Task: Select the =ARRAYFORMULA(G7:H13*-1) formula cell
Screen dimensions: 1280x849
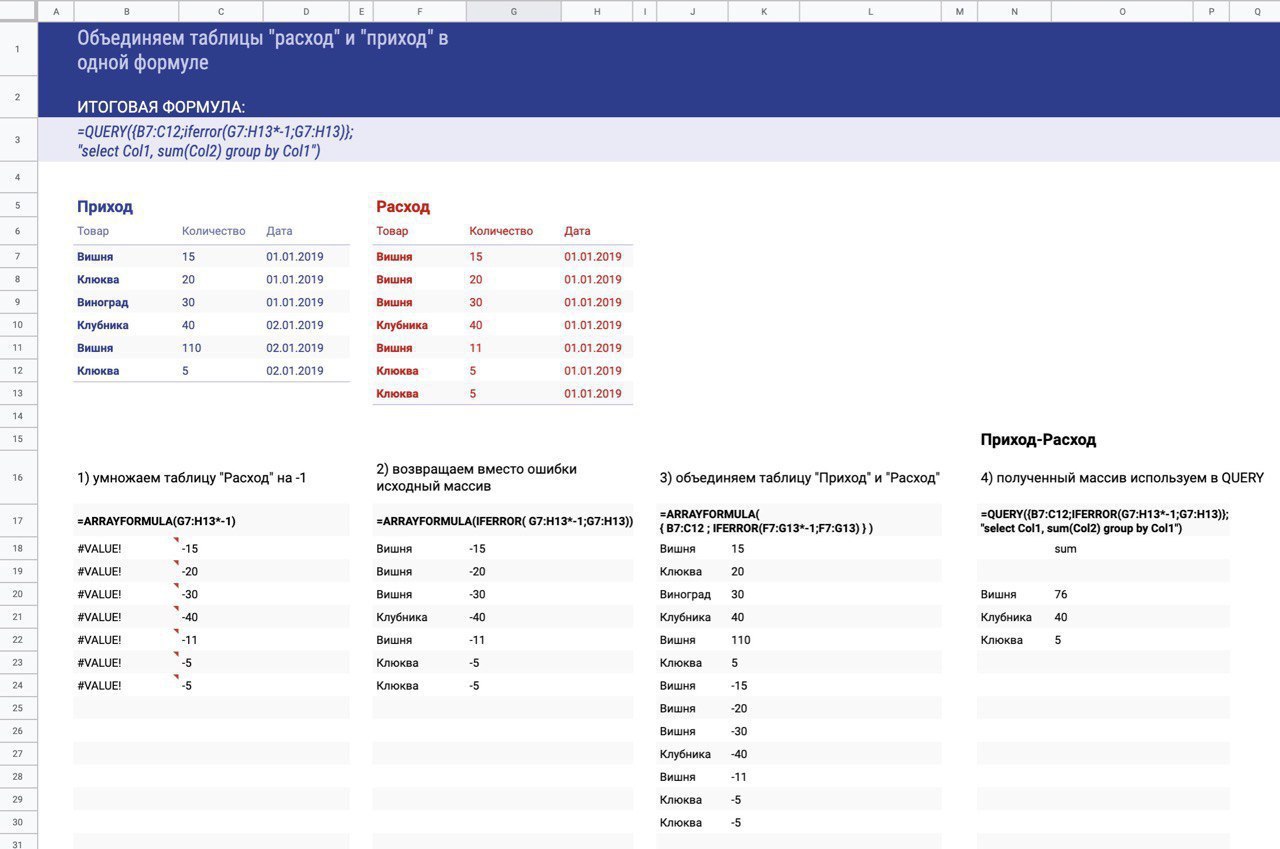Action: 156,521
